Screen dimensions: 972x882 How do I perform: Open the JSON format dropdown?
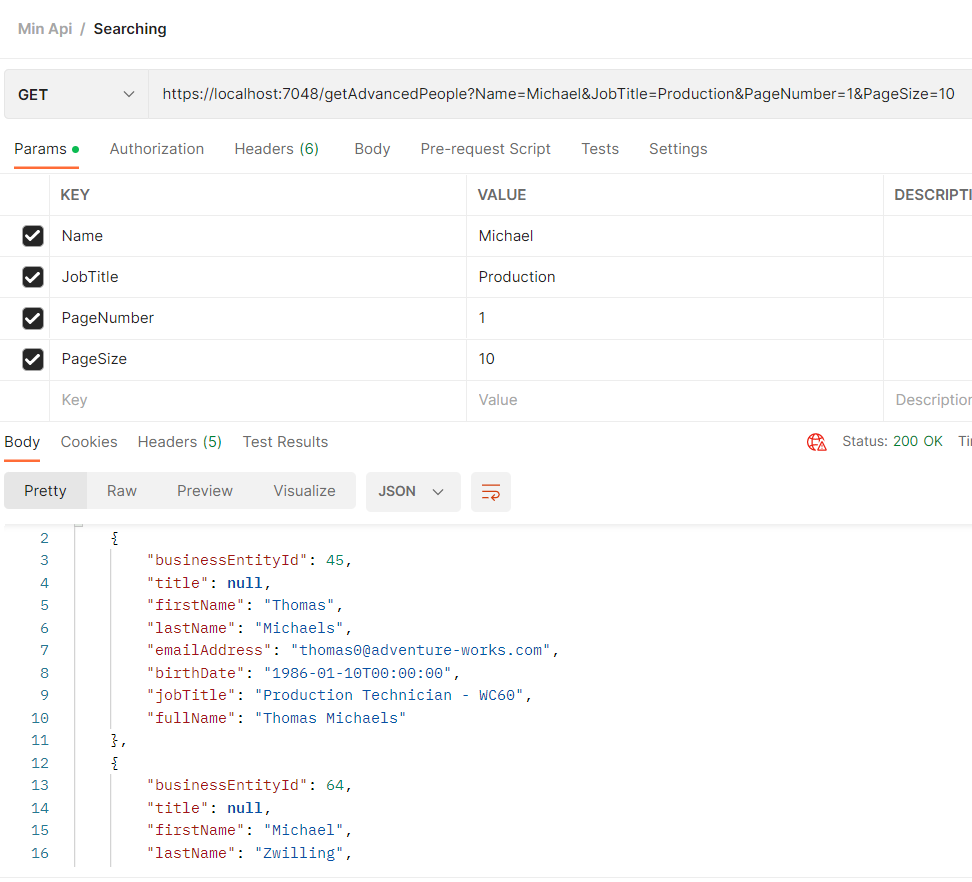click(x=413, y=492)
